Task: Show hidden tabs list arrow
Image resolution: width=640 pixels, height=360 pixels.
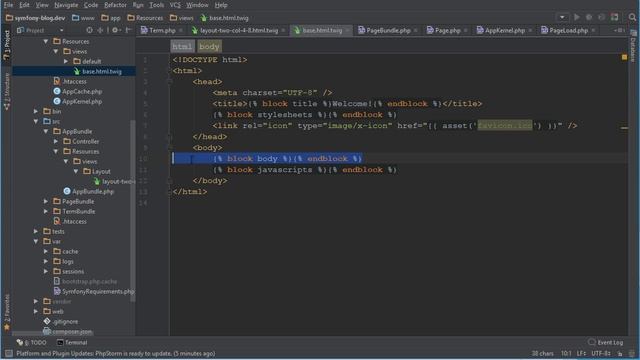Action: [x=619, y=30]
